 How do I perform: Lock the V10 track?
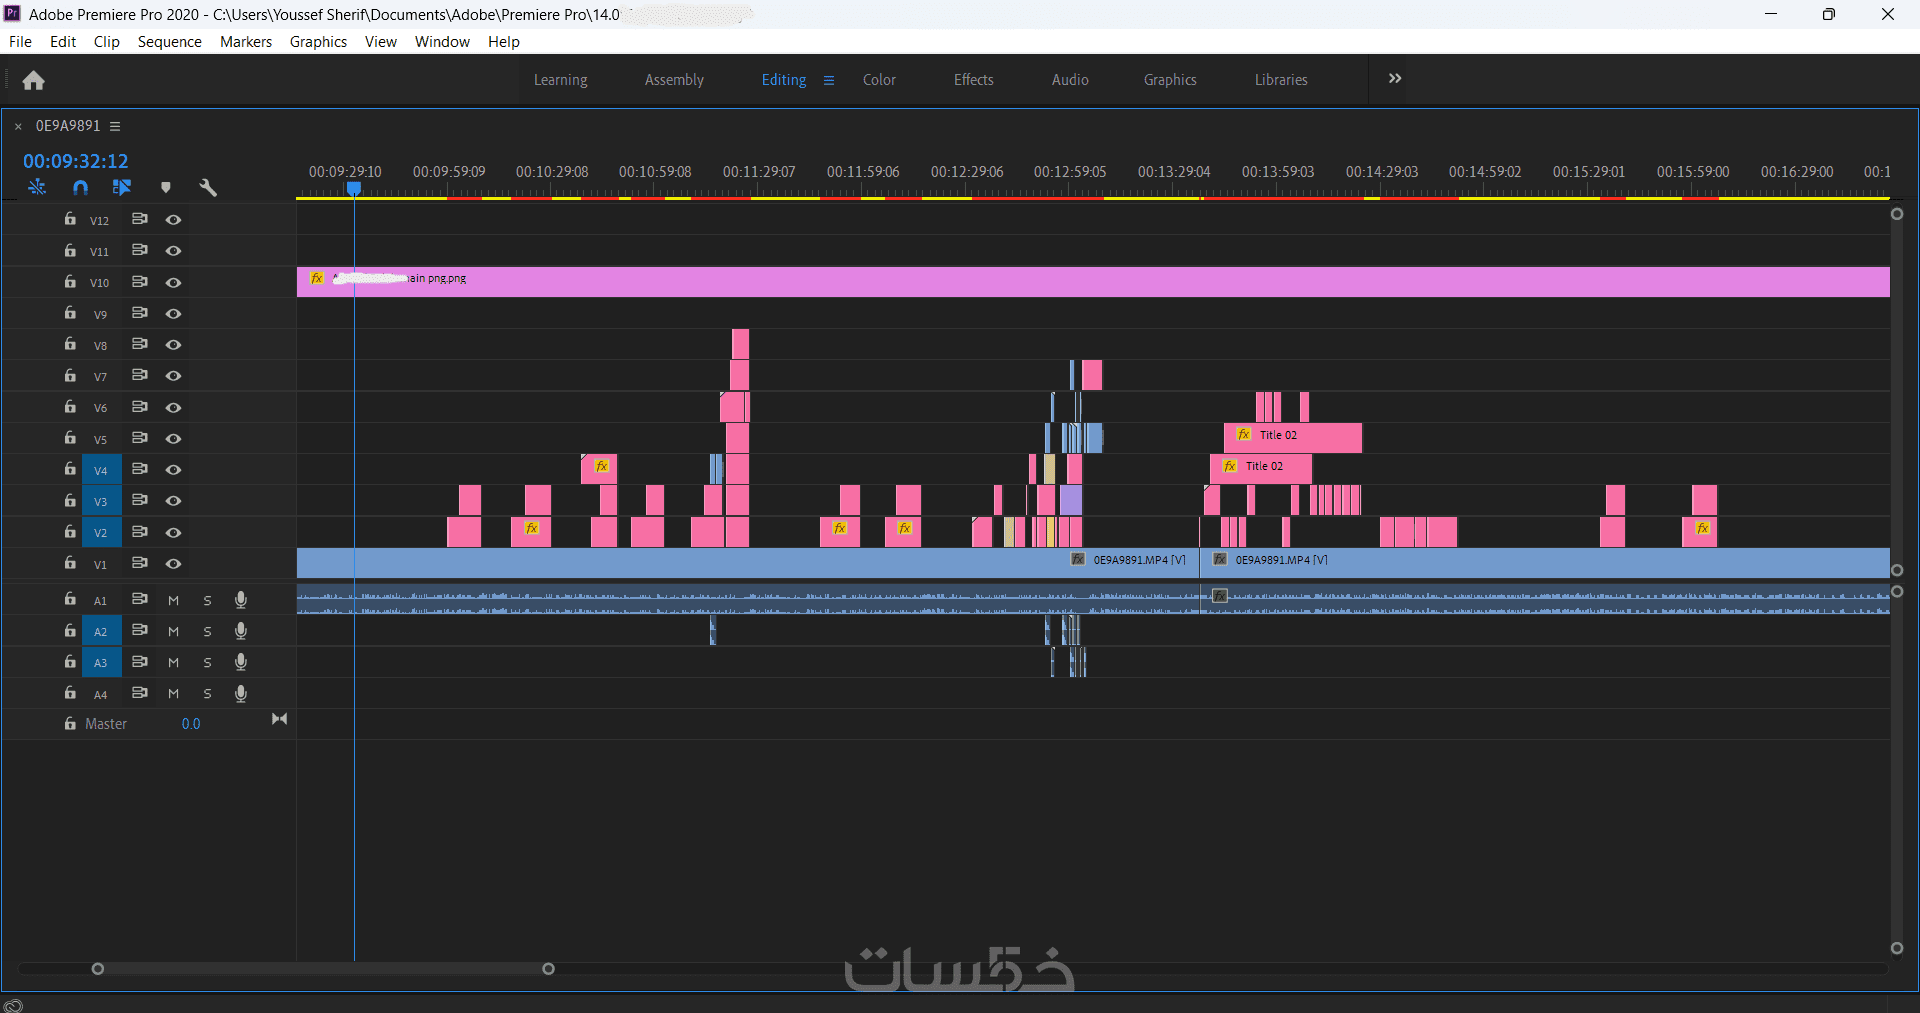(70, 282)
